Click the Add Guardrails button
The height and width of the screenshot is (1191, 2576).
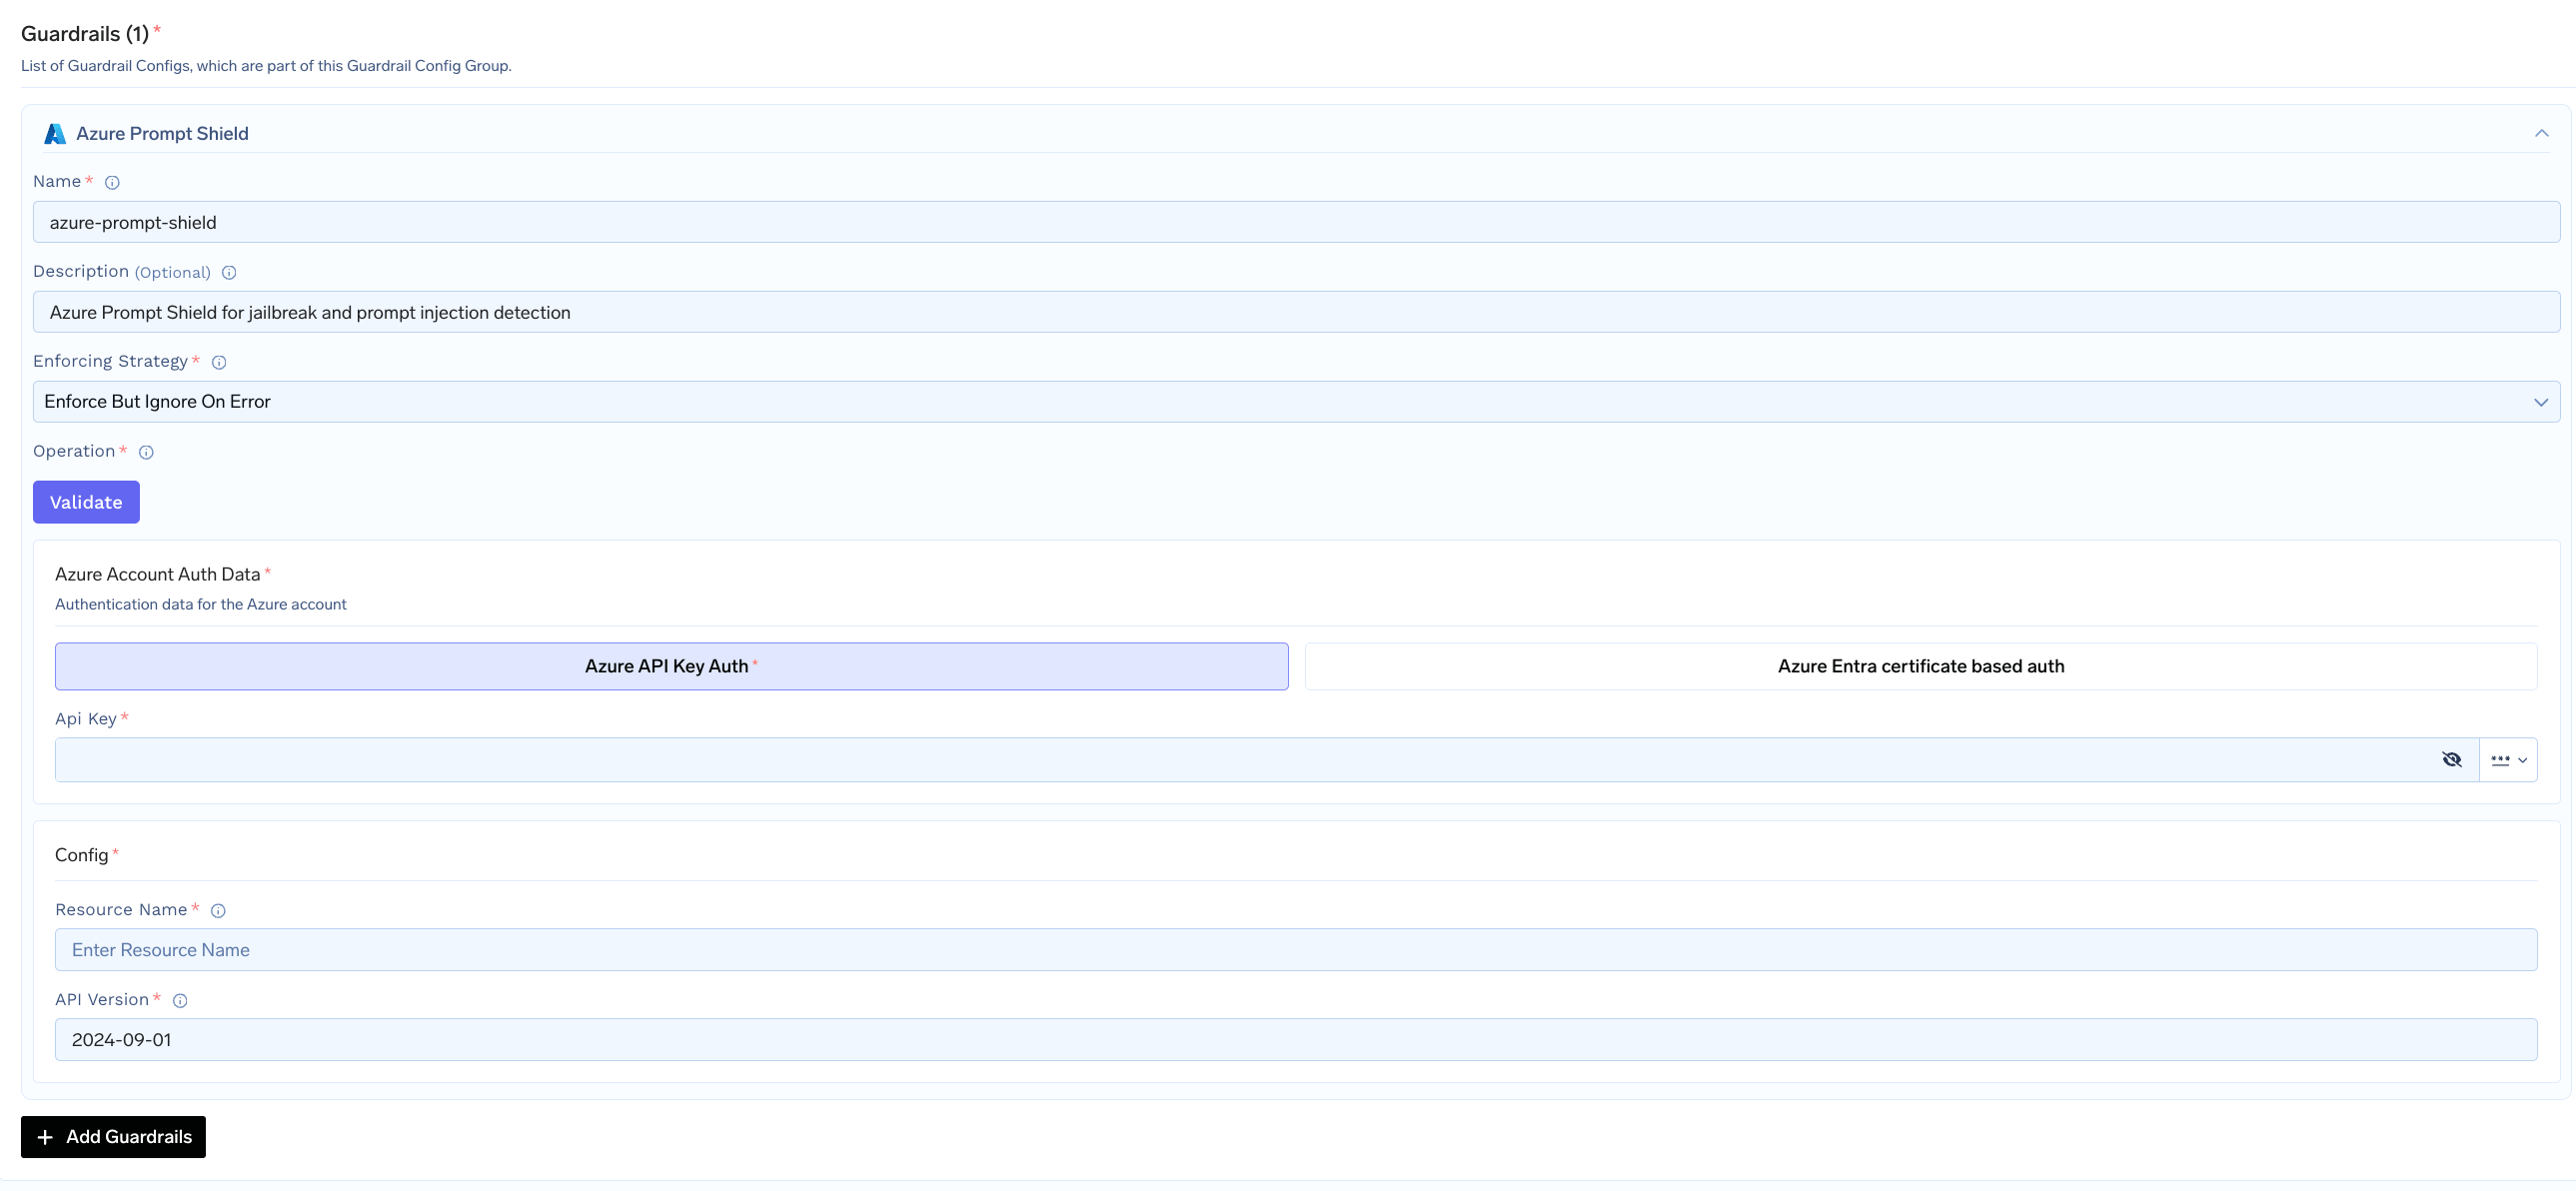click(x=113, y=1137)
